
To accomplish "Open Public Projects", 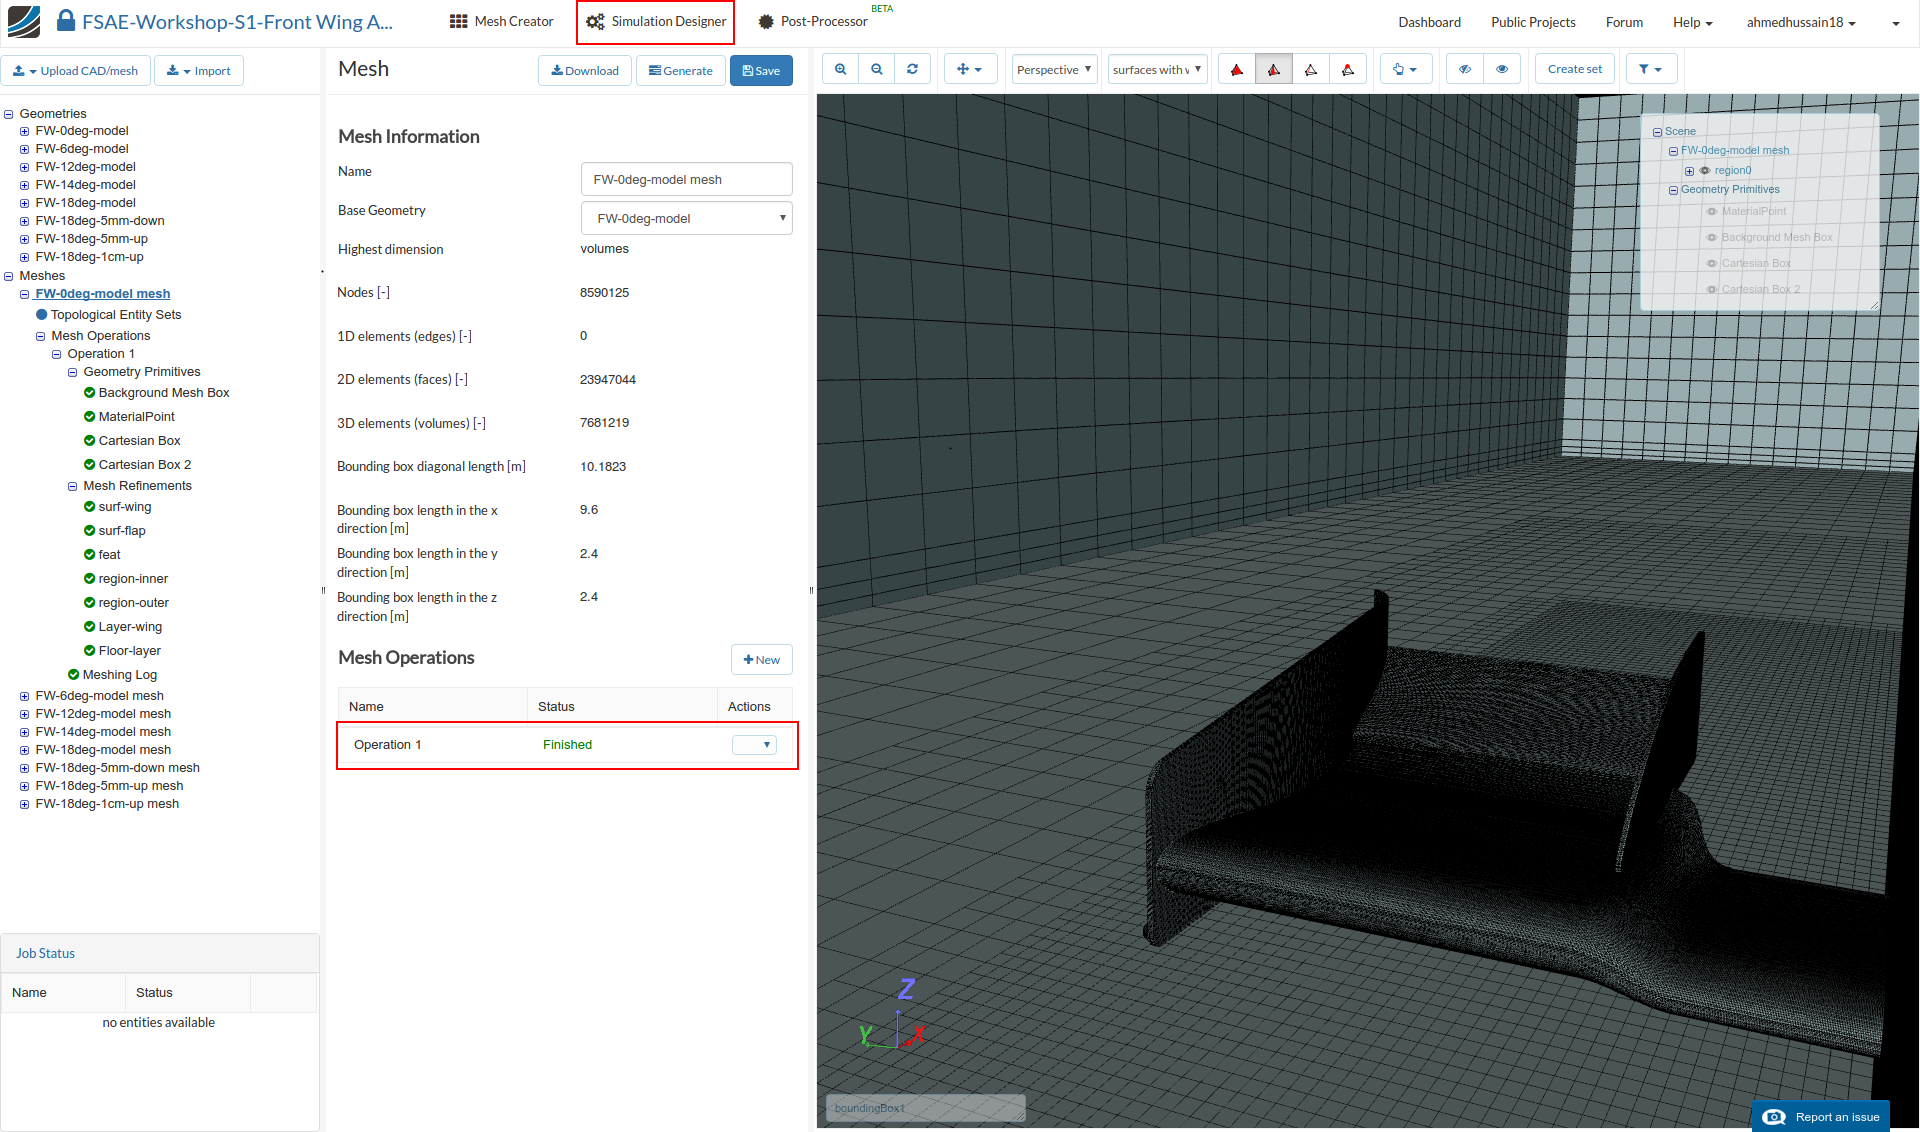I will (x=1533, y=21).
